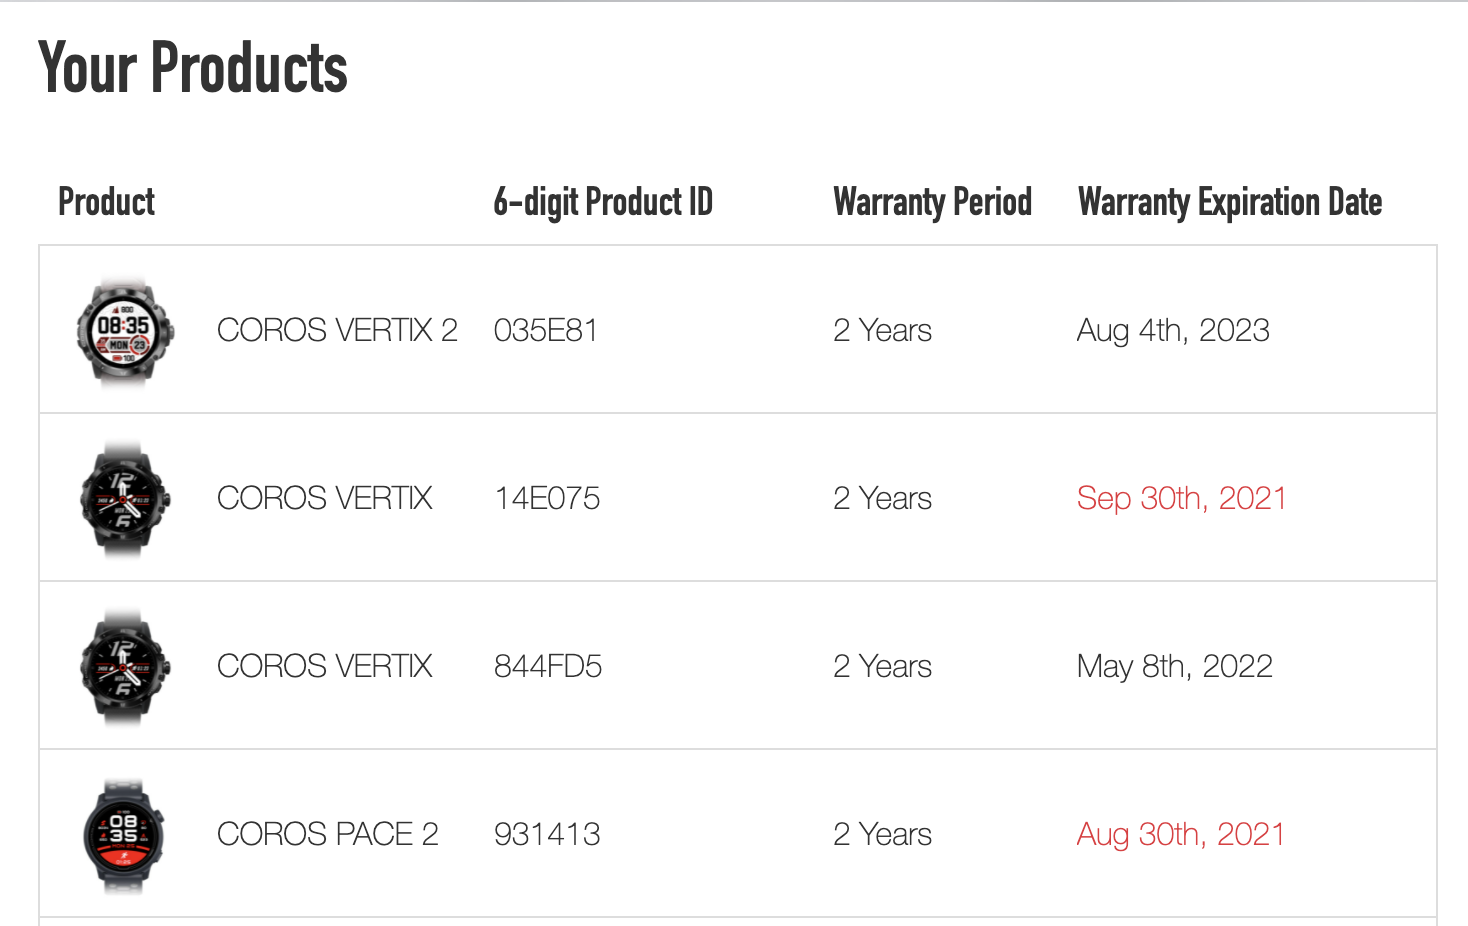
Task: Click the expired Aug 30th, 2021 date
Action: [x=1180, y=834]
